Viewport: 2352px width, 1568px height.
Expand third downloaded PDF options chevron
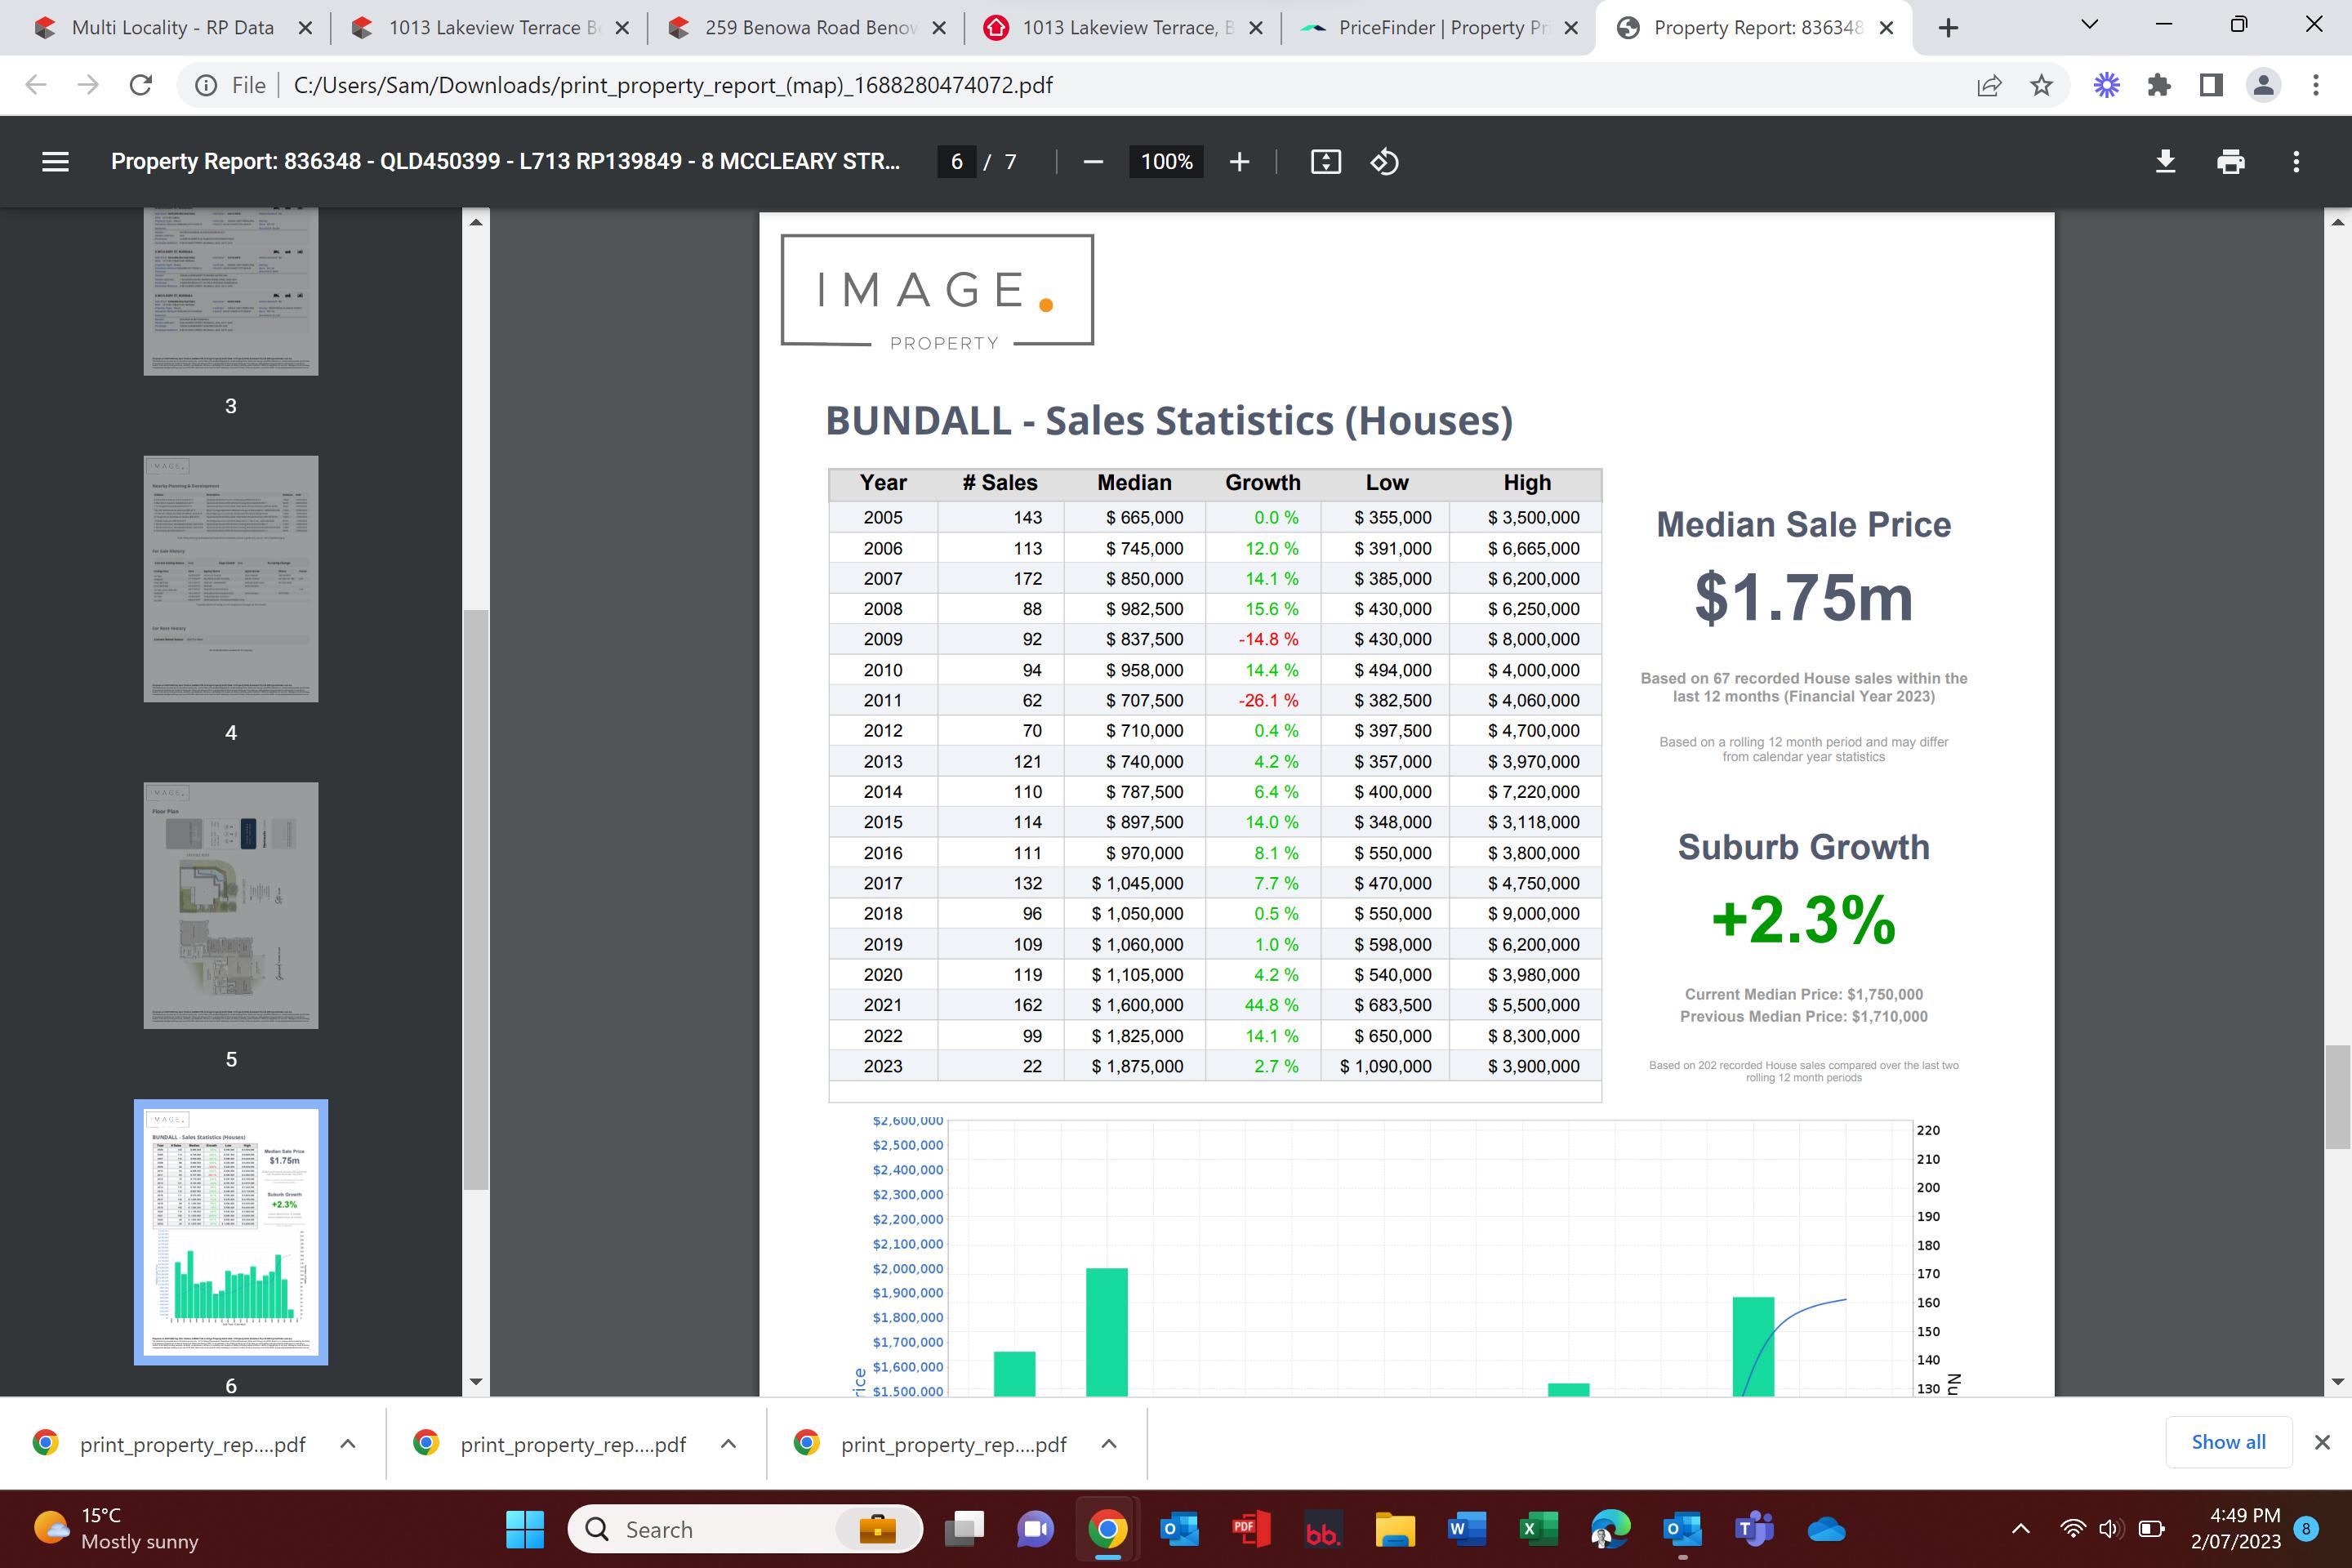coord(1108,1443)
